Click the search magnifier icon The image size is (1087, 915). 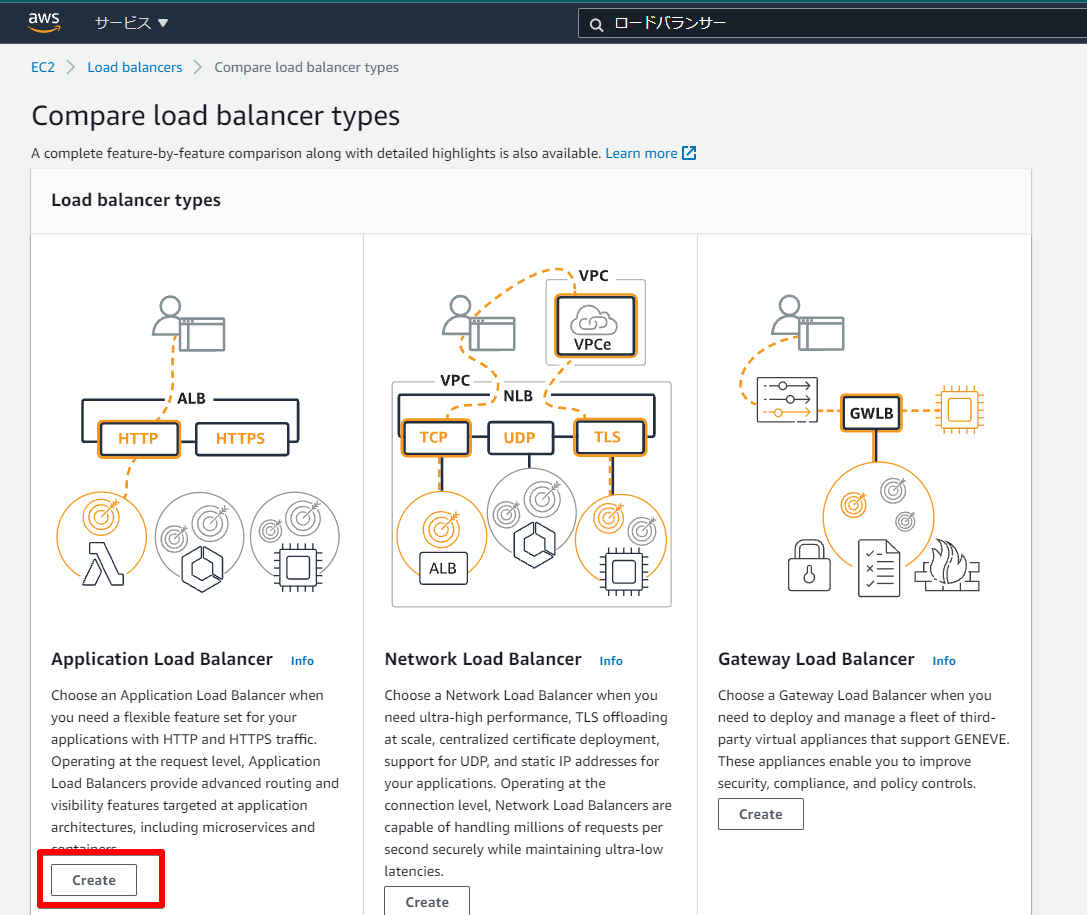596,25
